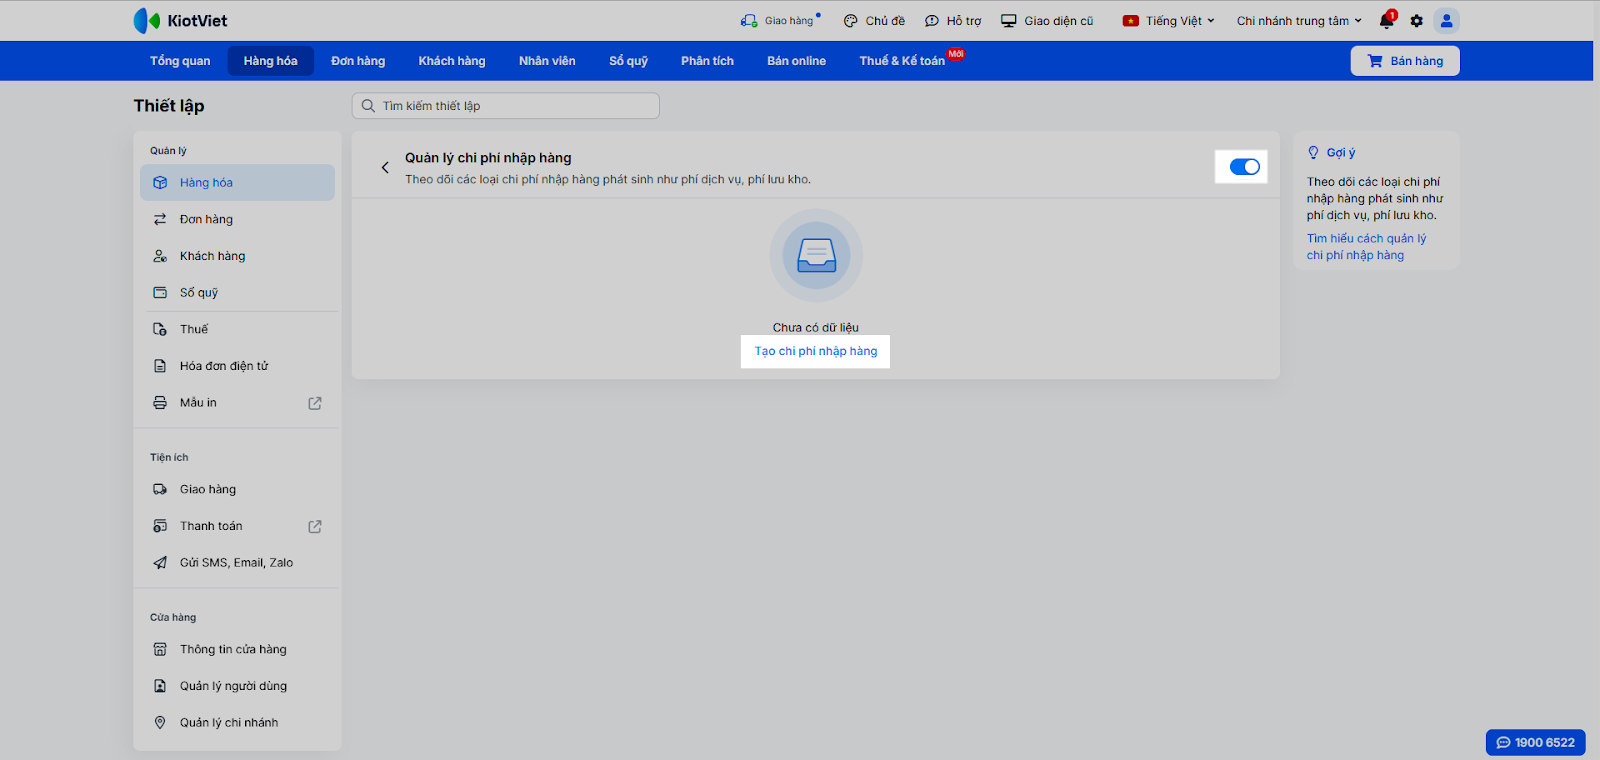Click the Chưa có dữ liệu text
1600x760 pixels.
[x=816, y=328]
